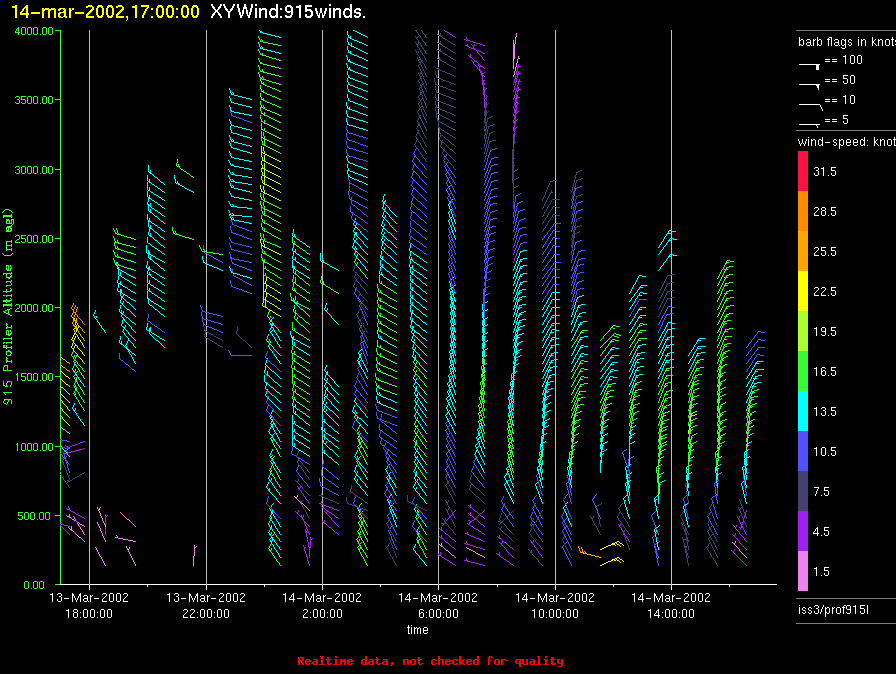Click the XYWind:915winds title text
The image size is (896, 674).
click(288, 11)
